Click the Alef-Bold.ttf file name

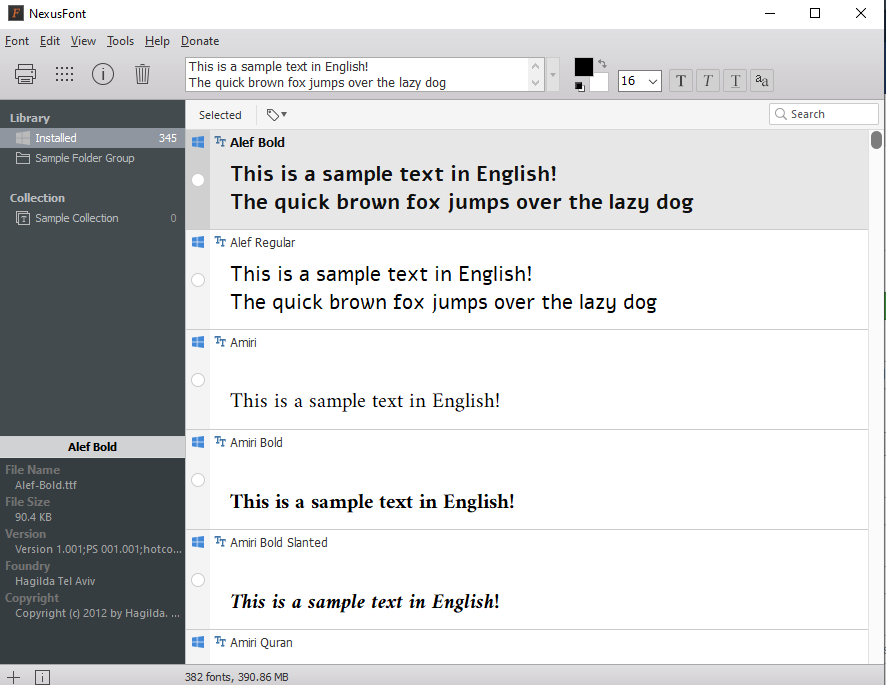(x=46, y=485)
